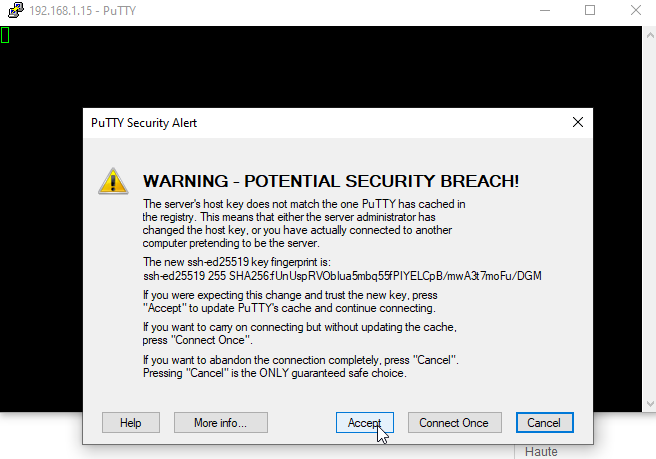Close the main PuTTY window

coord(636,10)
